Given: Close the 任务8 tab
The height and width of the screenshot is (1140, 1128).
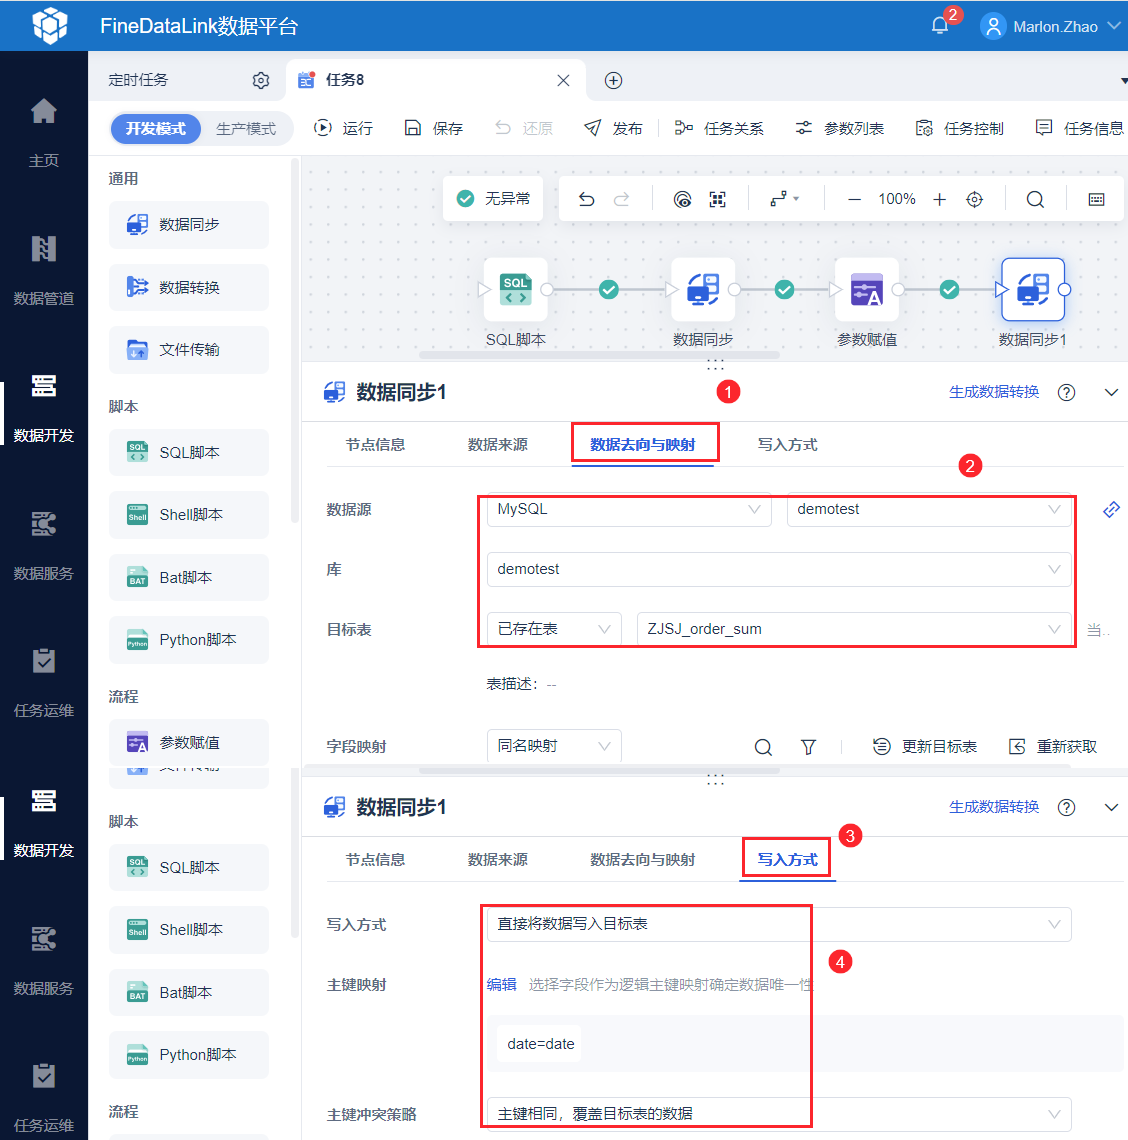Looking at the screenshot, I should (563, 81).
